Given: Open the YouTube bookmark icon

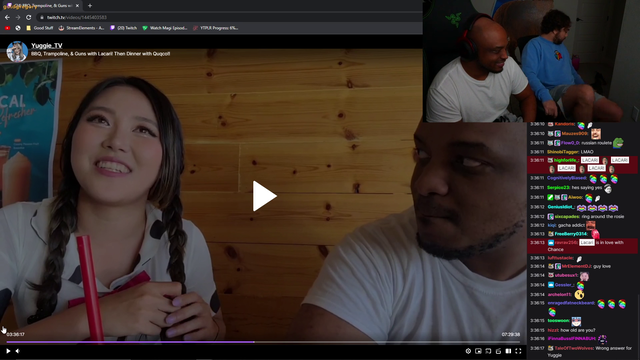Looking at the screenshot, I should [7, 28].
